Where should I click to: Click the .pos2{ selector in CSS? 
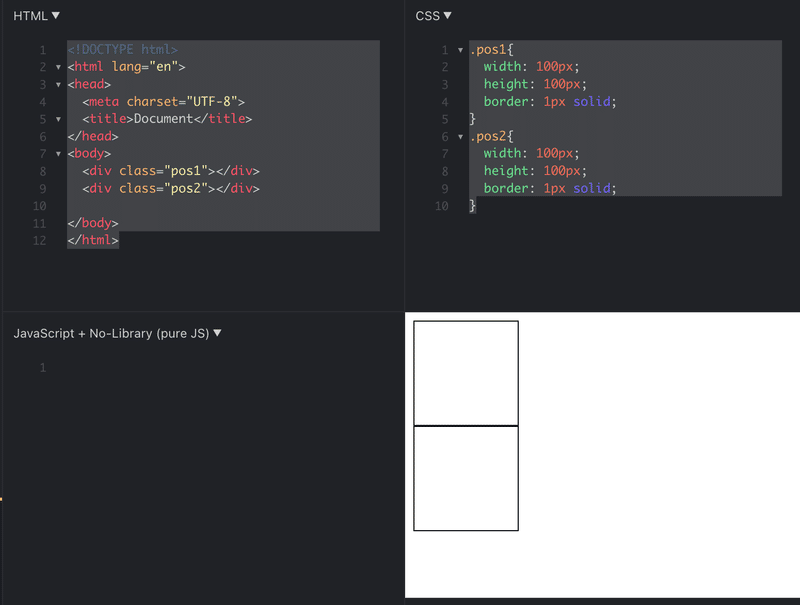pos(492,136)
